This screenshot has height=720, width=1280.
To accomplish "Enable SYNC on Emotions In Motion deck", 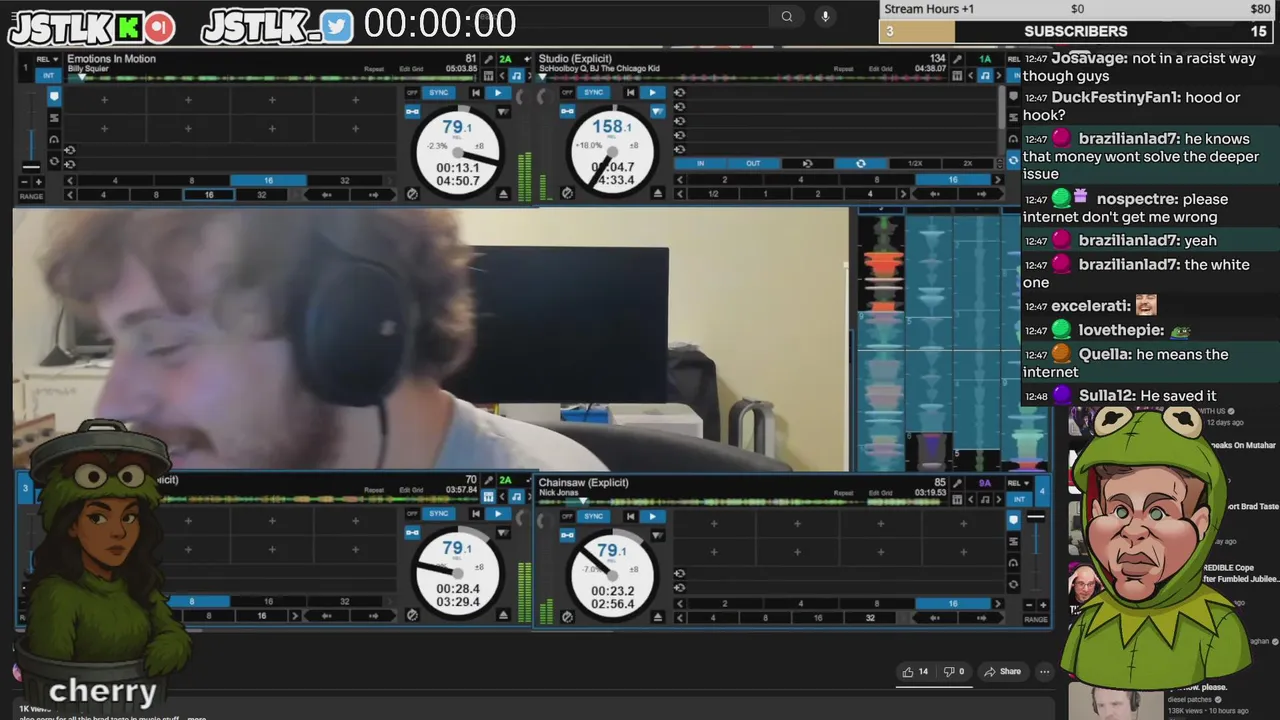I will tap(438, 93).
